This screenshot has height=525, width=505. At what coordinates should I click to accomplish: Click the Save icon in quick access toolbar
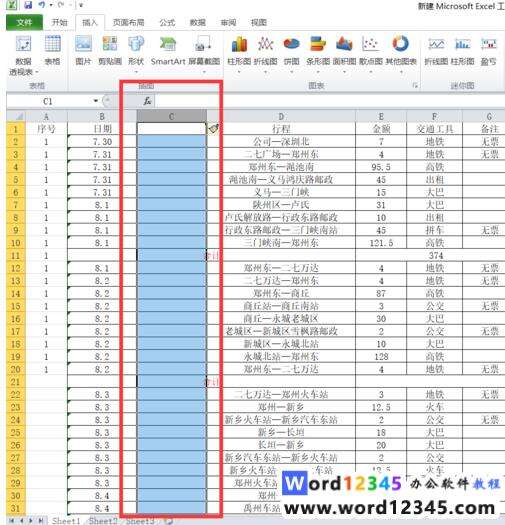pyautogui.click(x=28, y=5)
